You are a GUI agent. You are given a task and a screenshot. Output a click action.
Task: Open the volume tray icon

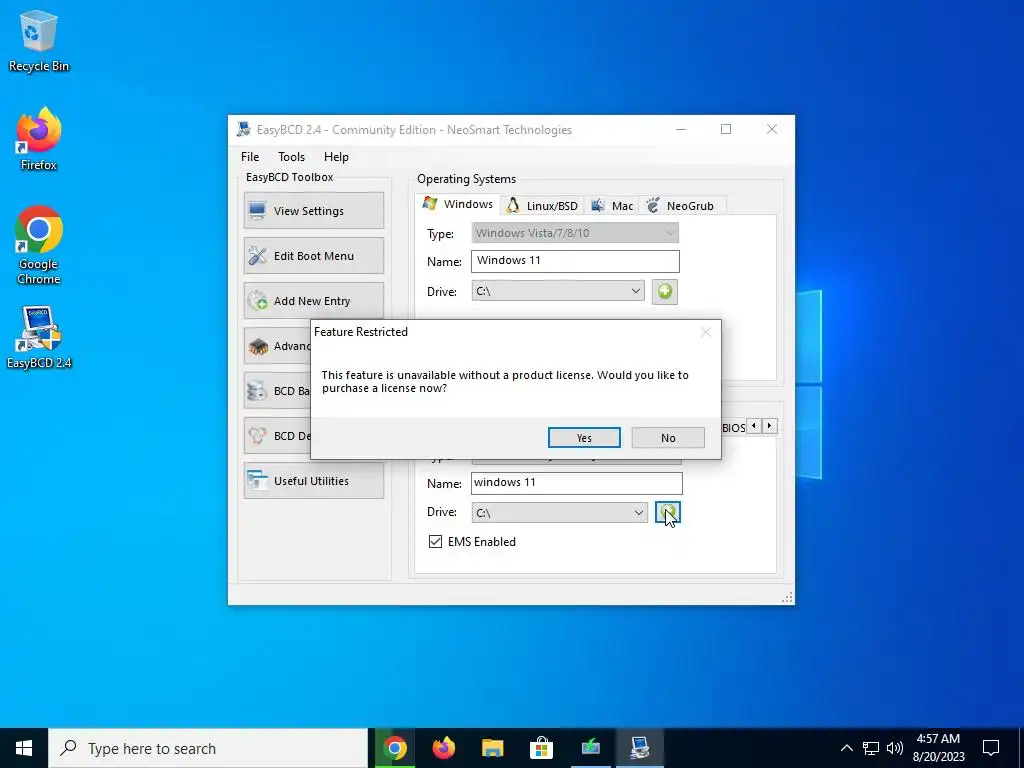[x=895, y=748]
